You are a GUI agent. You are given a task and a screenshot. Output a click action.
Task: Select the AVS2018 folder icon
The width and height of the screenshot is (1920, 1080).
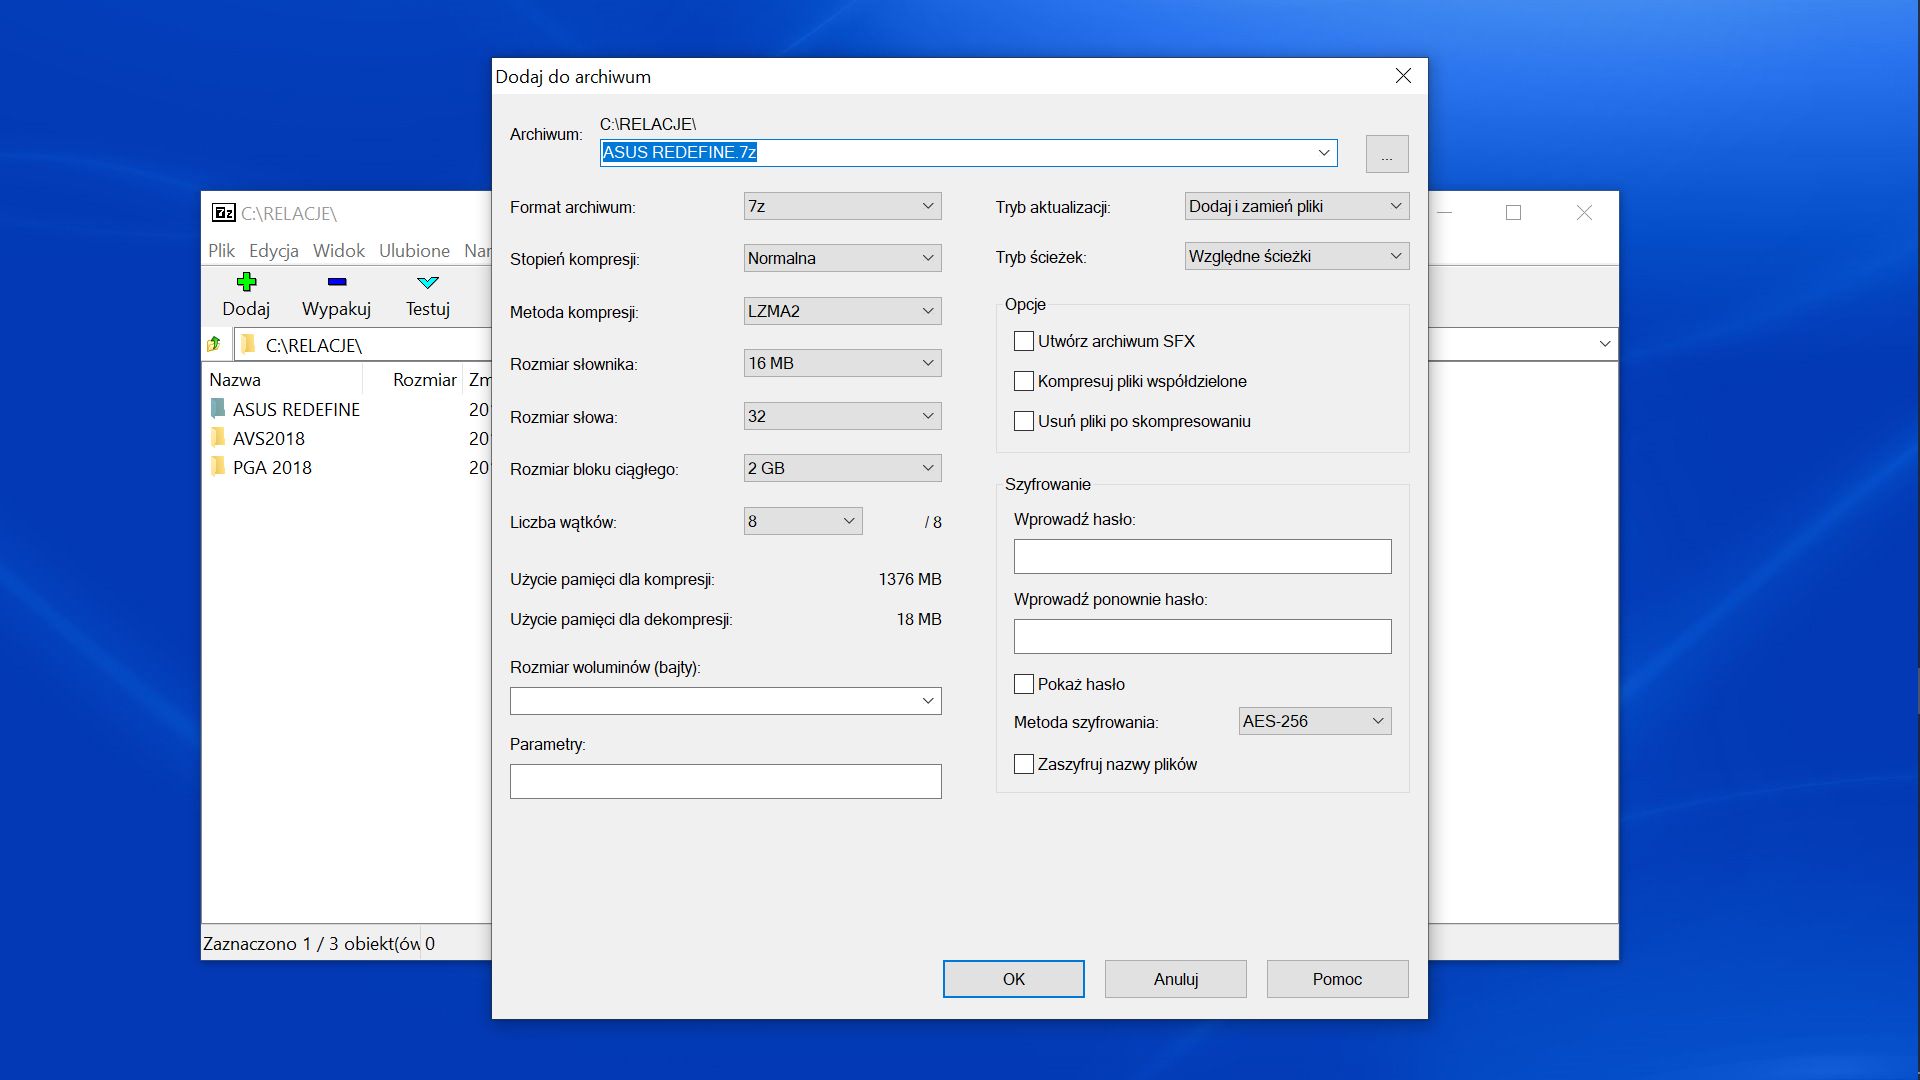[x=218, y=438]
